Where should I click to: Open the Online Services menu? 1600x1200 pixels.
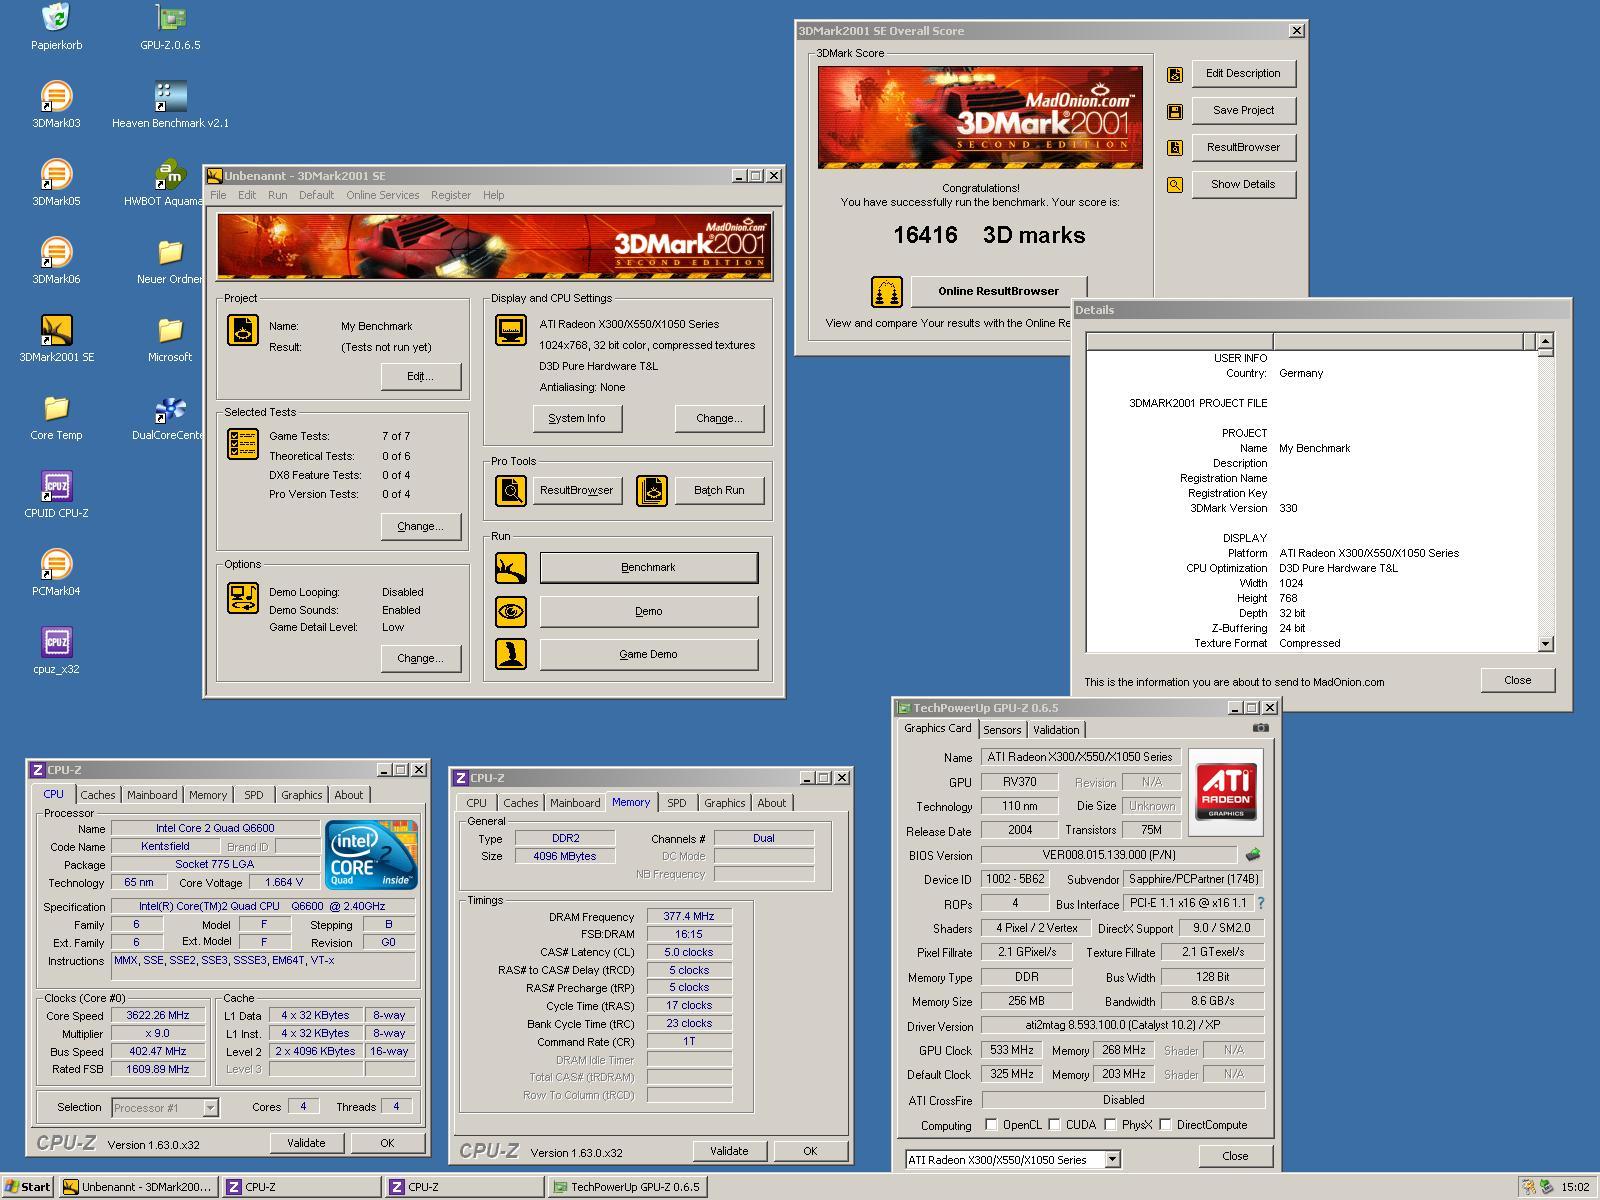coord(383,195)
